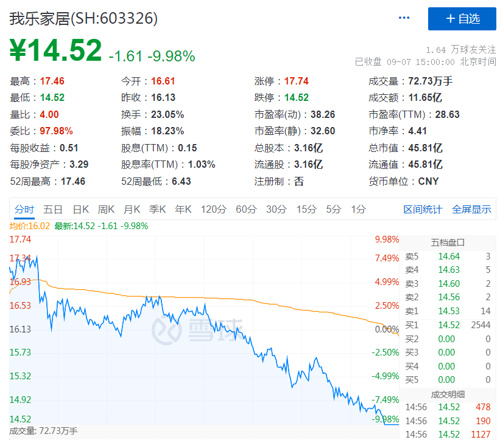
Task: Select the 季K quarterly chart tab
Action: coord(157,209)
